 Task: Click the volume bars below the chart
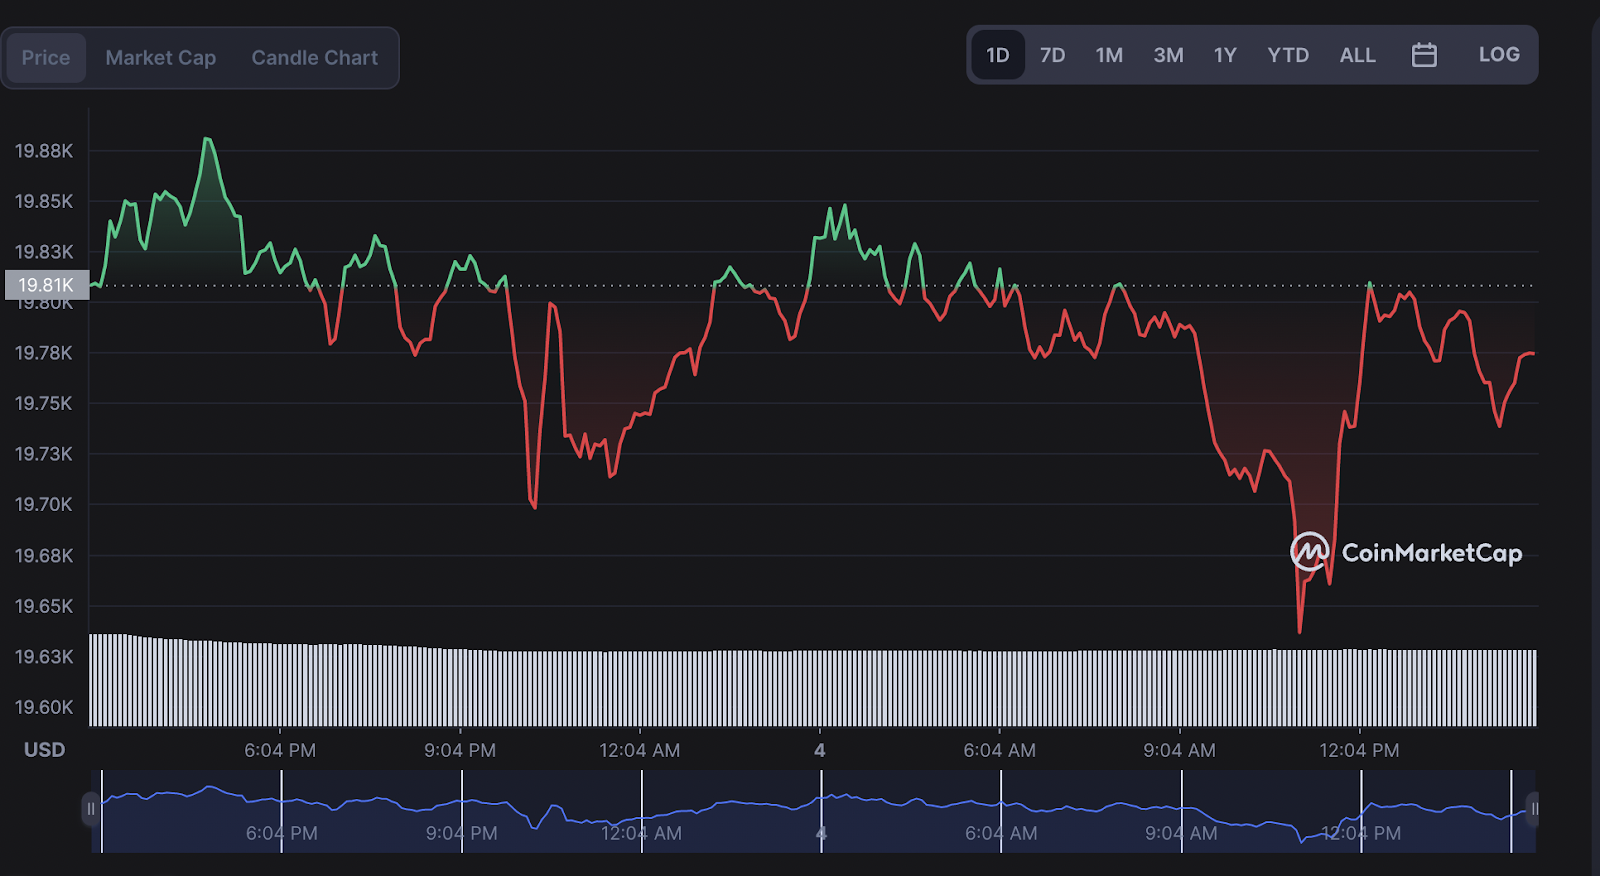coord(813,686)
